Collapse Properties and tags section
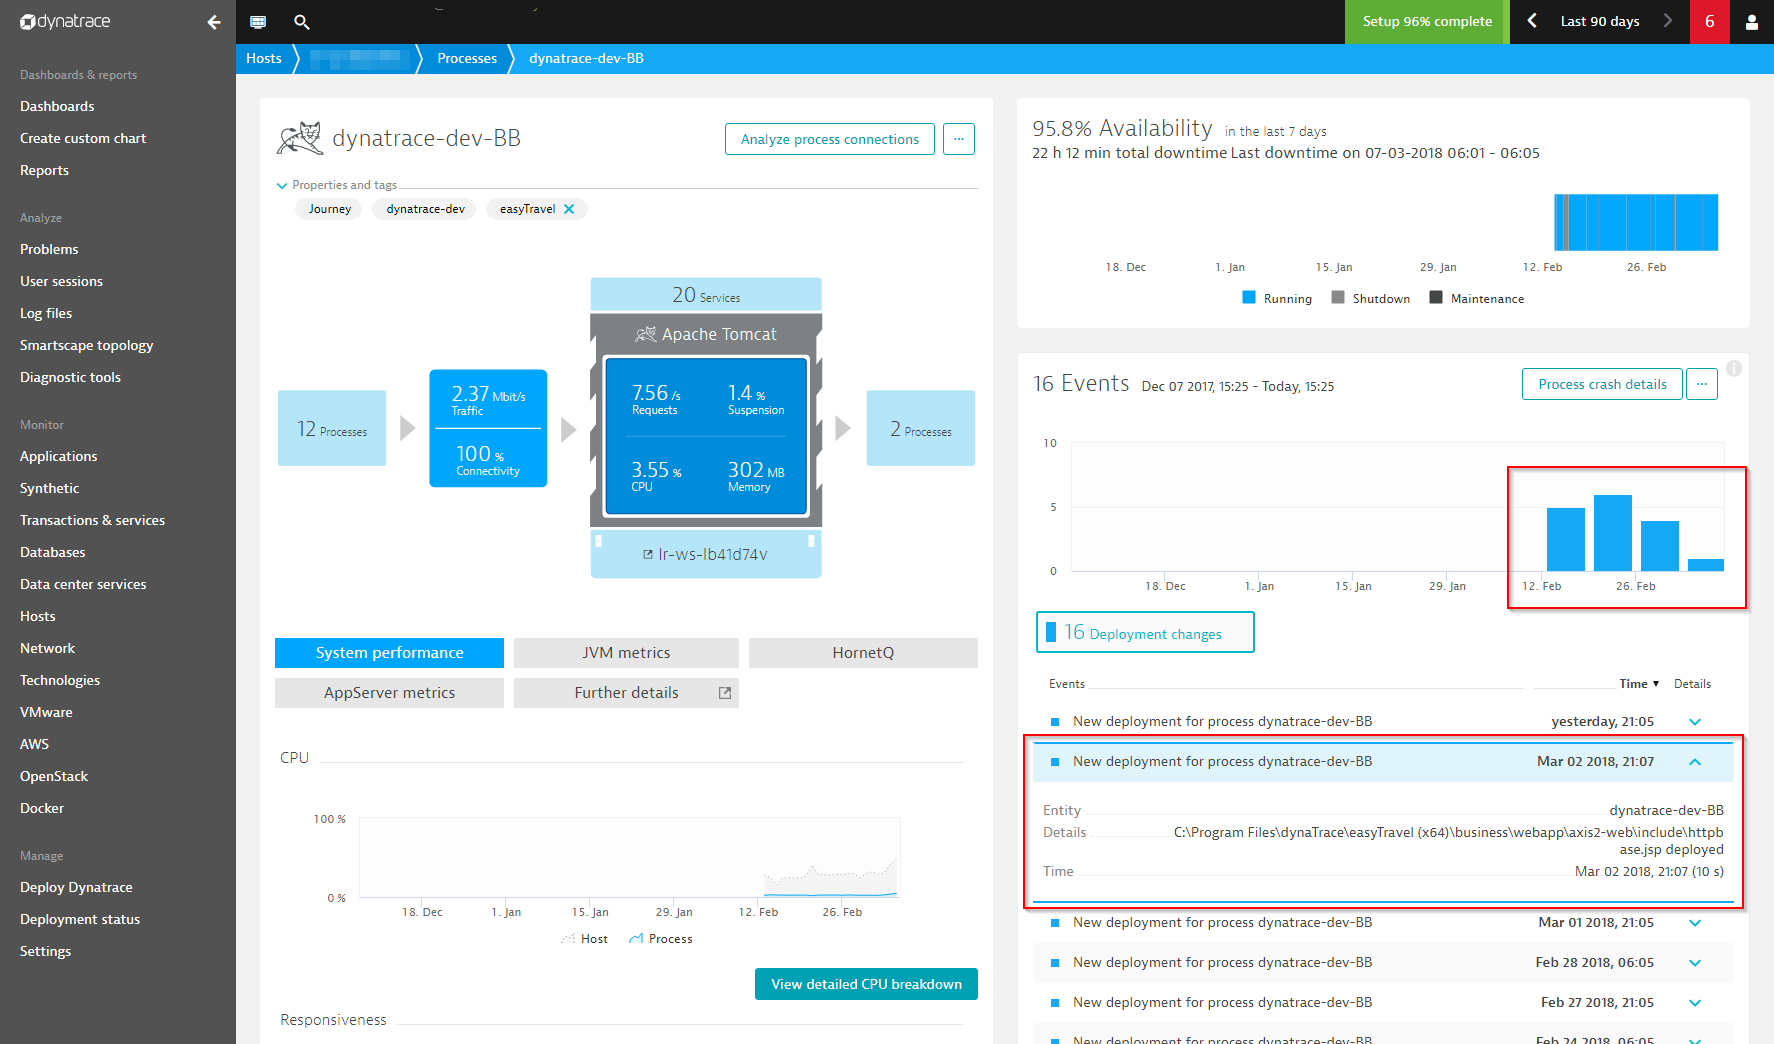1774x1044 pixels. pos(337,185)
